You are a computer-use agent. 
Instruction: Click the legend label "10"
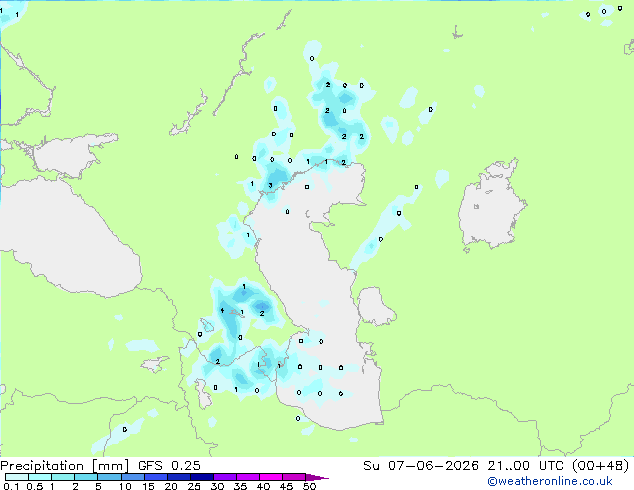pyautogui.click(x=125, y=486)
